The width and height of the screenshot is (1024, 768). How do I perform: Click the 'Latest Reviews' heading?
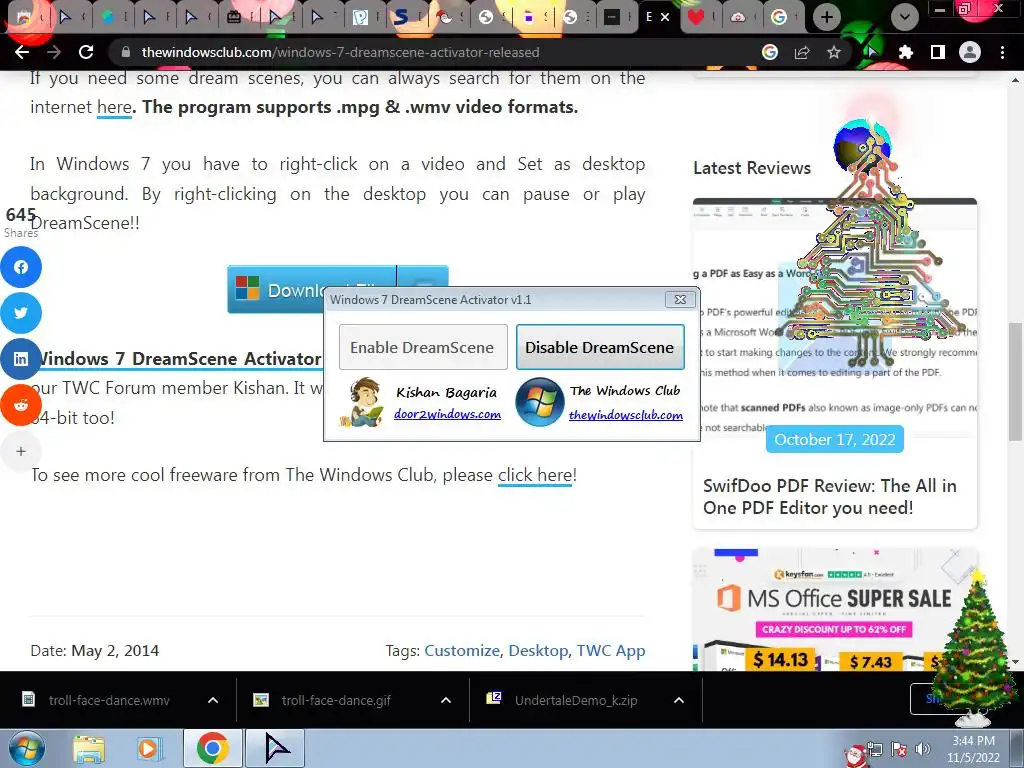(x=752, y=168)
